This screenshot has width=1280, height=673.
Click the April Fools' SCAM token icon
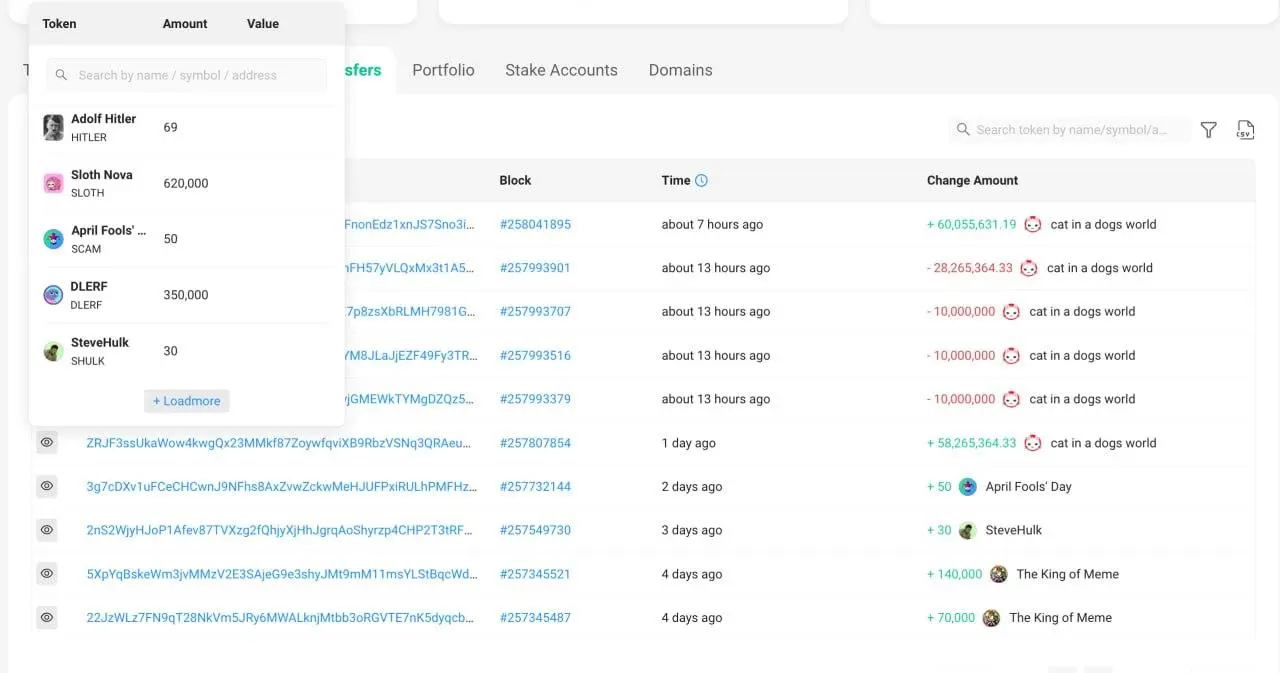pos(53,239)
